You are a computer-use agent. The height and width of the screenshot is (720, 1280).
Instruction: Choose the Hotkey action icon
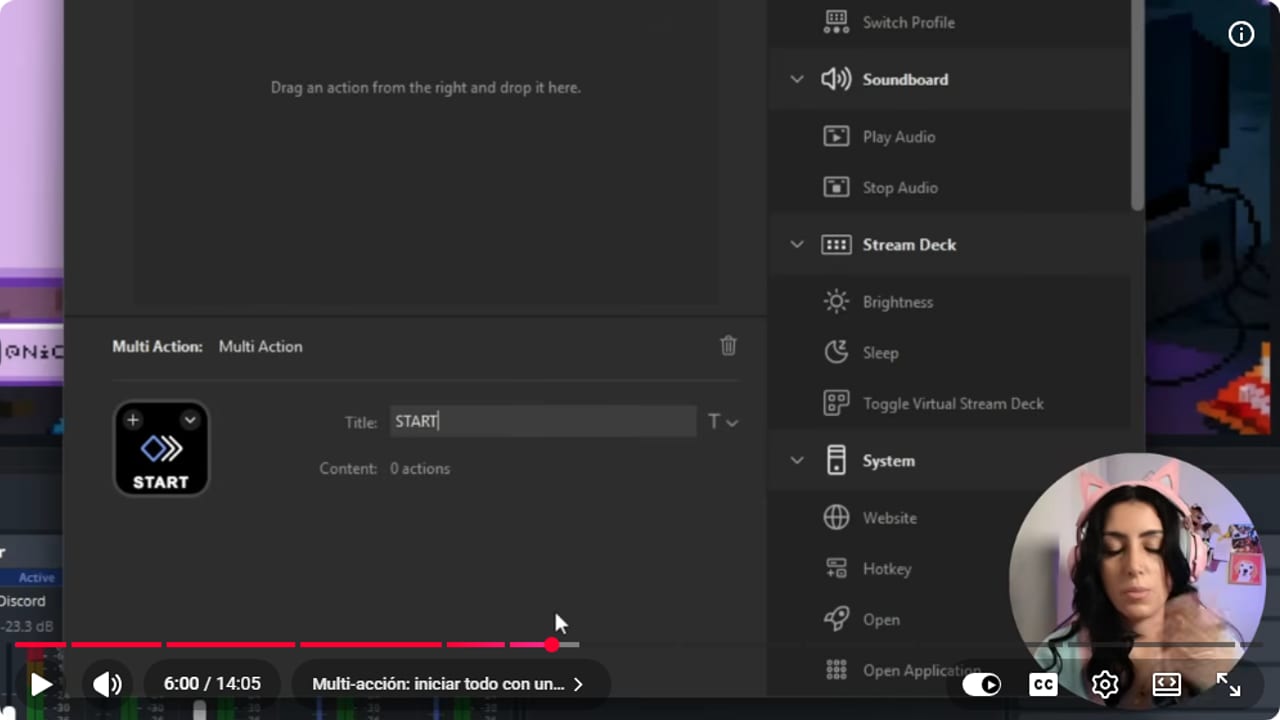point(836,568)
